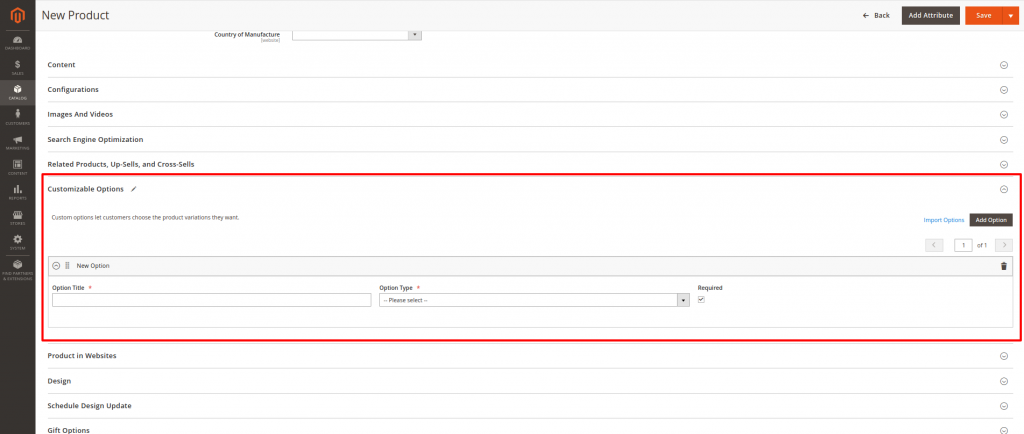
Task: Open the Dashboard section in sidebar
Action: (17, 42)
